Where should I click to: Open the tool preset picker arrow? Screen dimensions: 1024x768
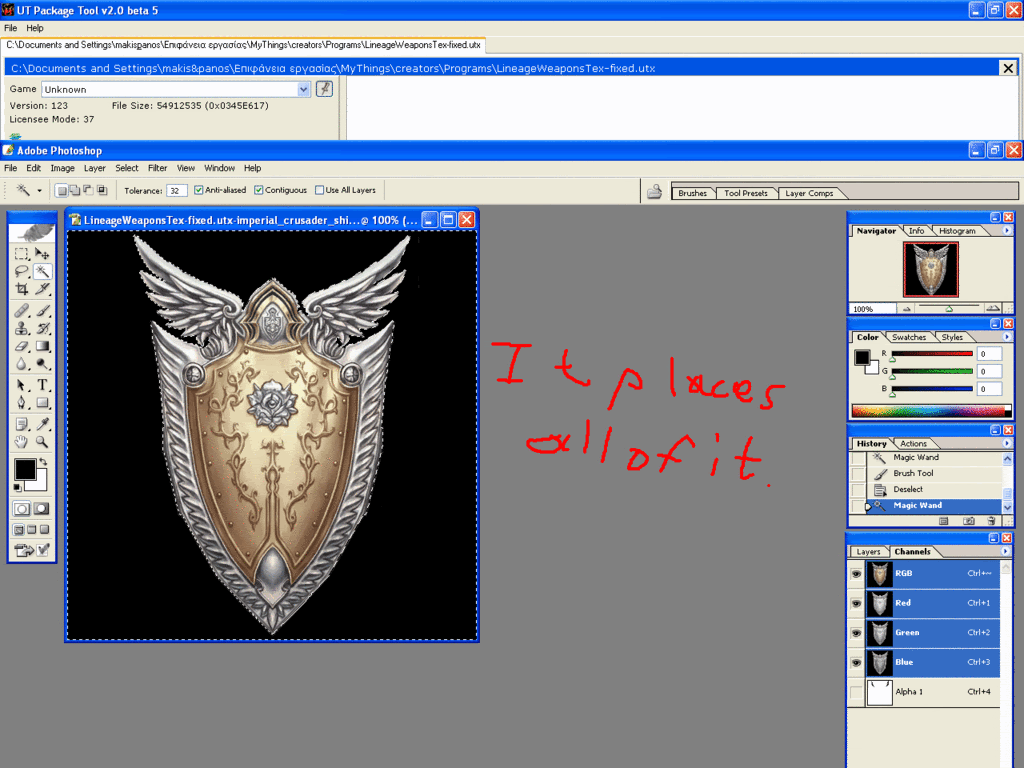click(x=40, y=190)
